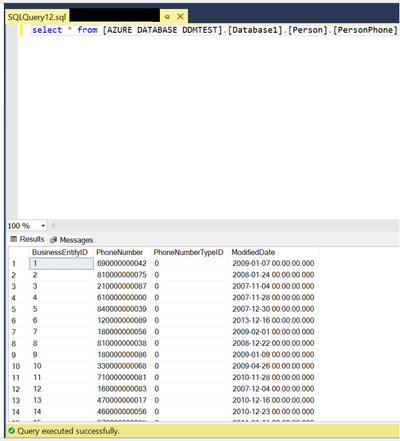Image resolution: width=400 pixels, height=441 pixels.
Task: Click the date cell 2013-12-16 00:00:00.000
Action: coord(273,320)
